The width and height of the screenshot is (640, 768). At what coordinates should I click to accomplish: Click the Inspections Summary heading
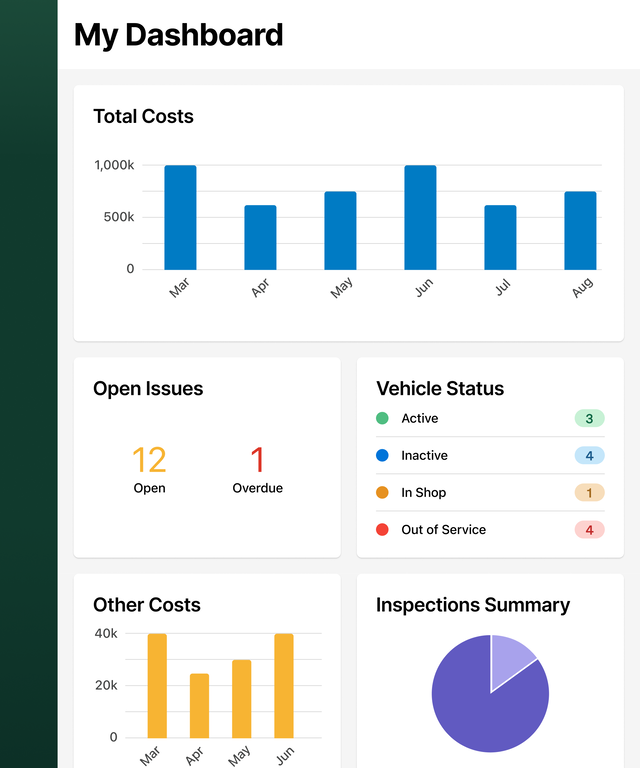point(472,605)
